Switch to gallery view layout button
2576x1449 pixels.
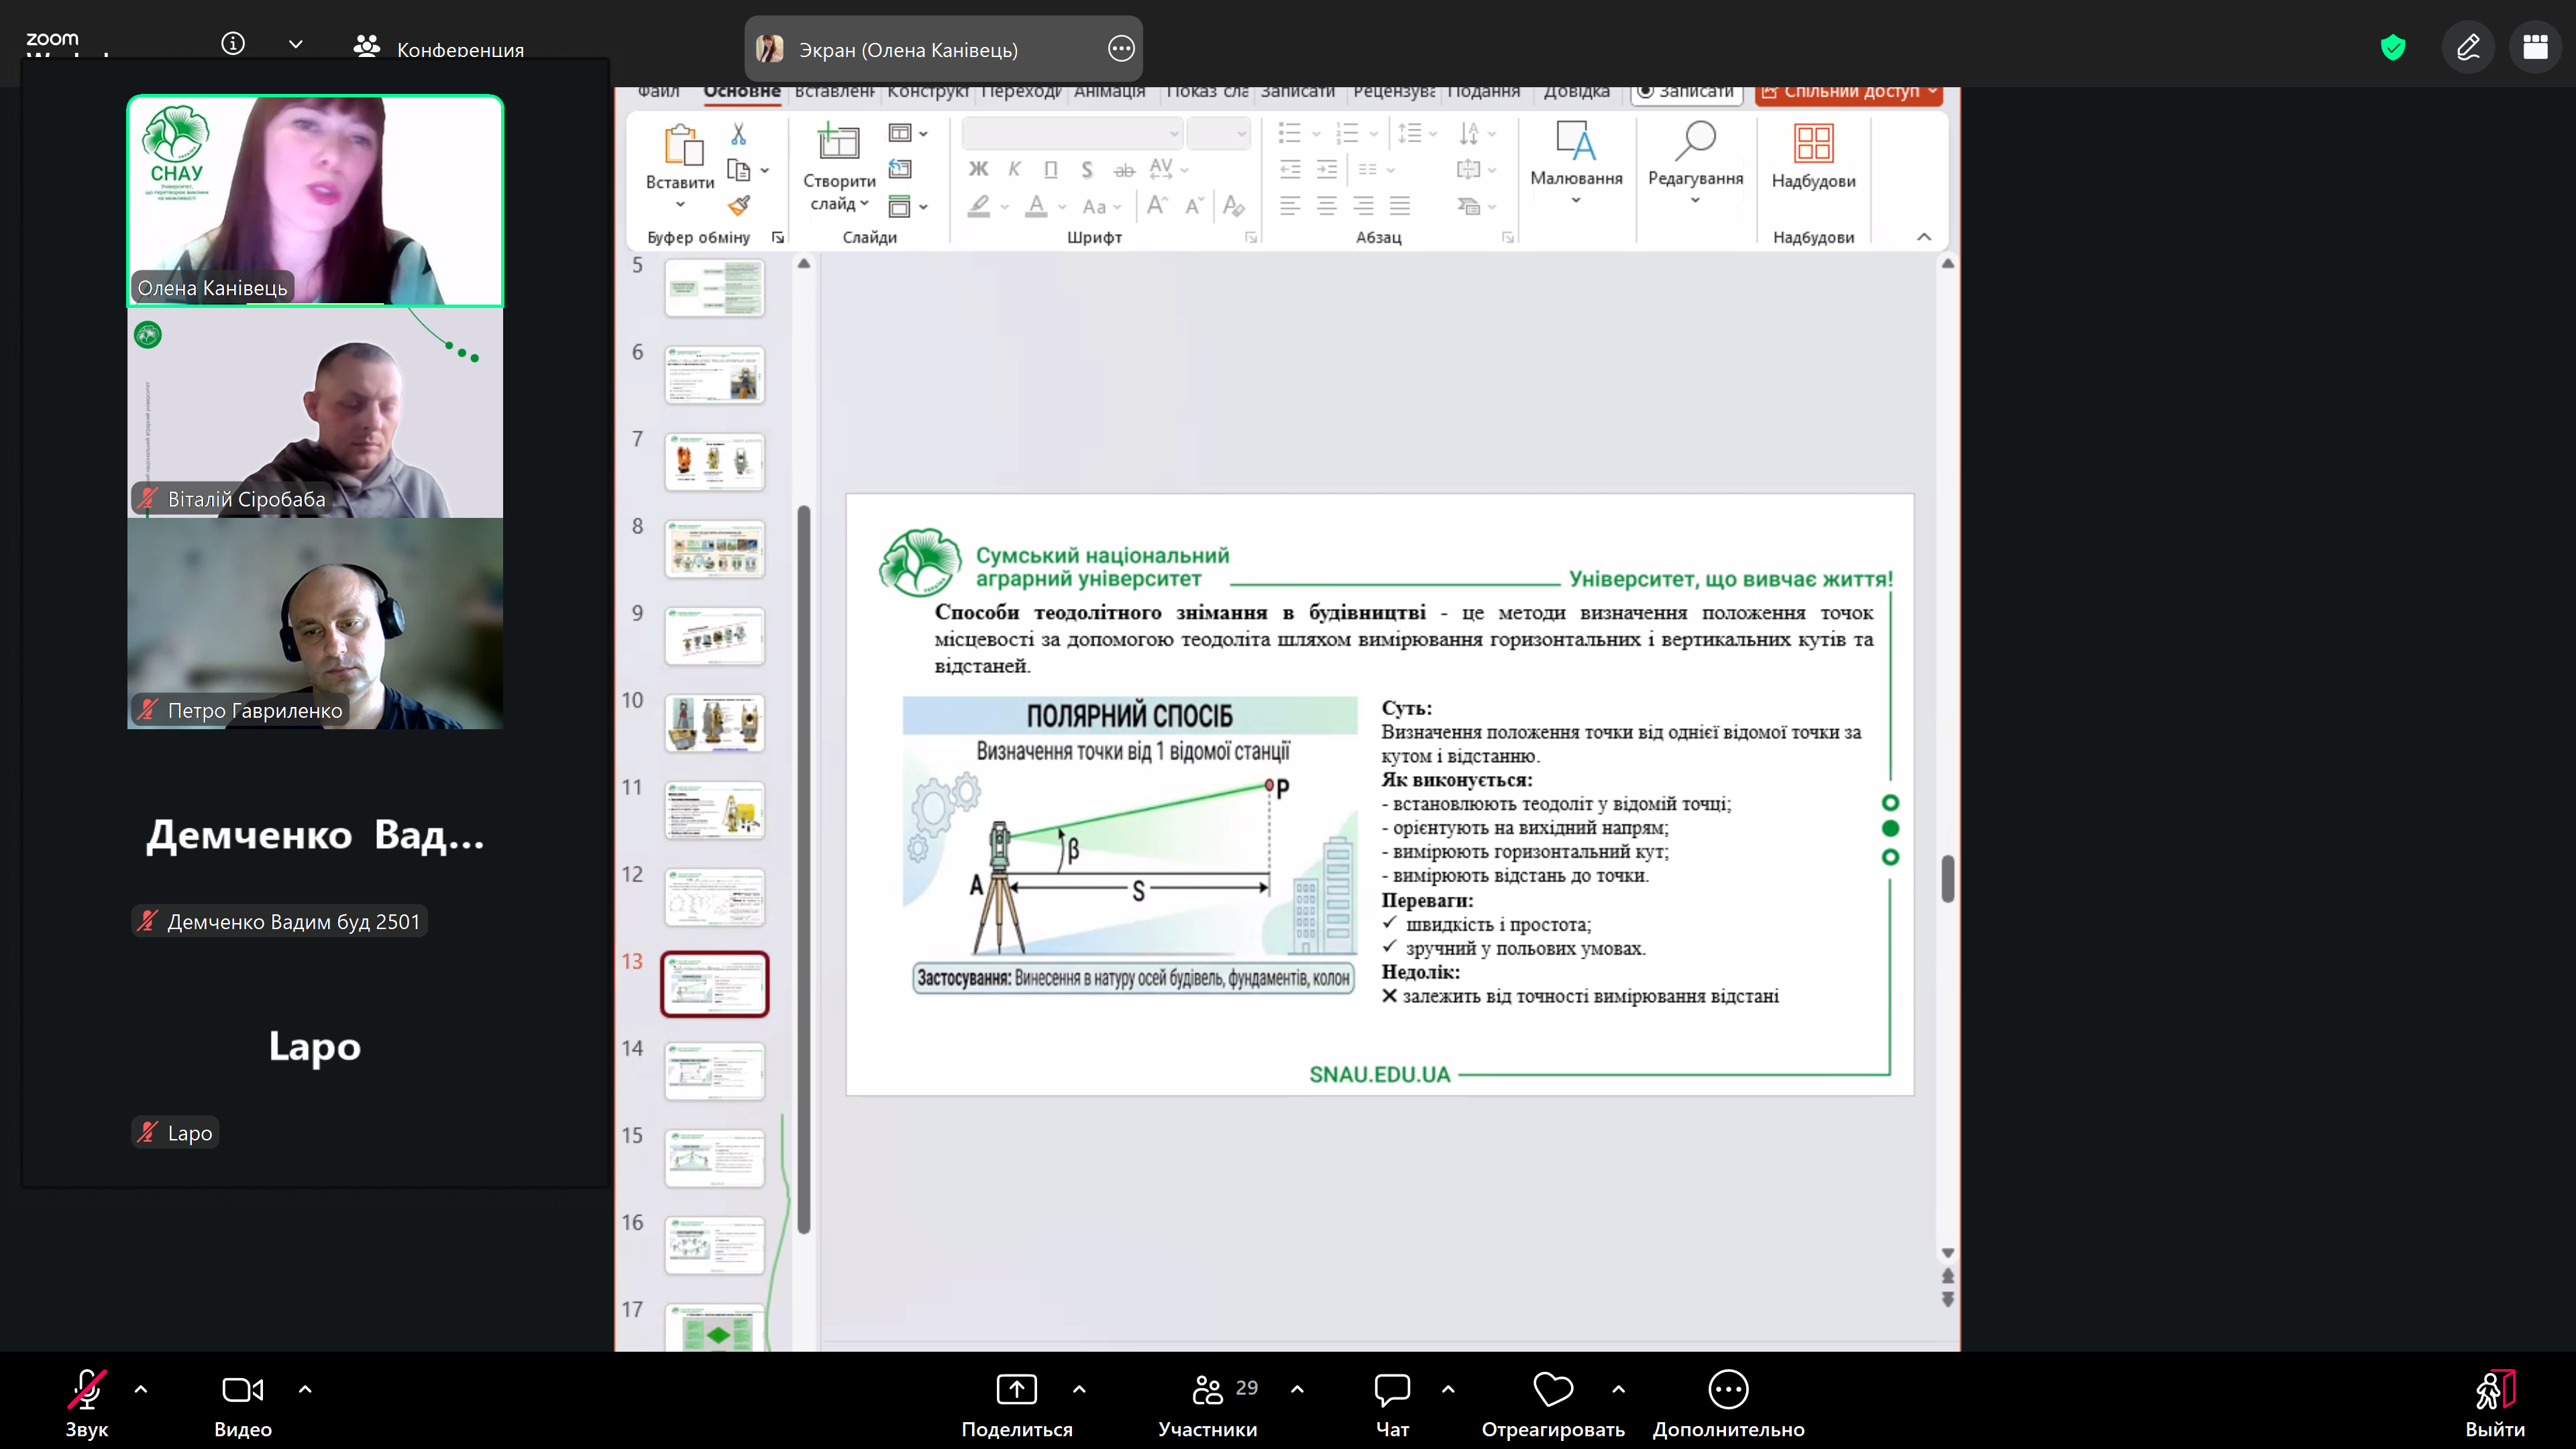(x=2535, y=47)
